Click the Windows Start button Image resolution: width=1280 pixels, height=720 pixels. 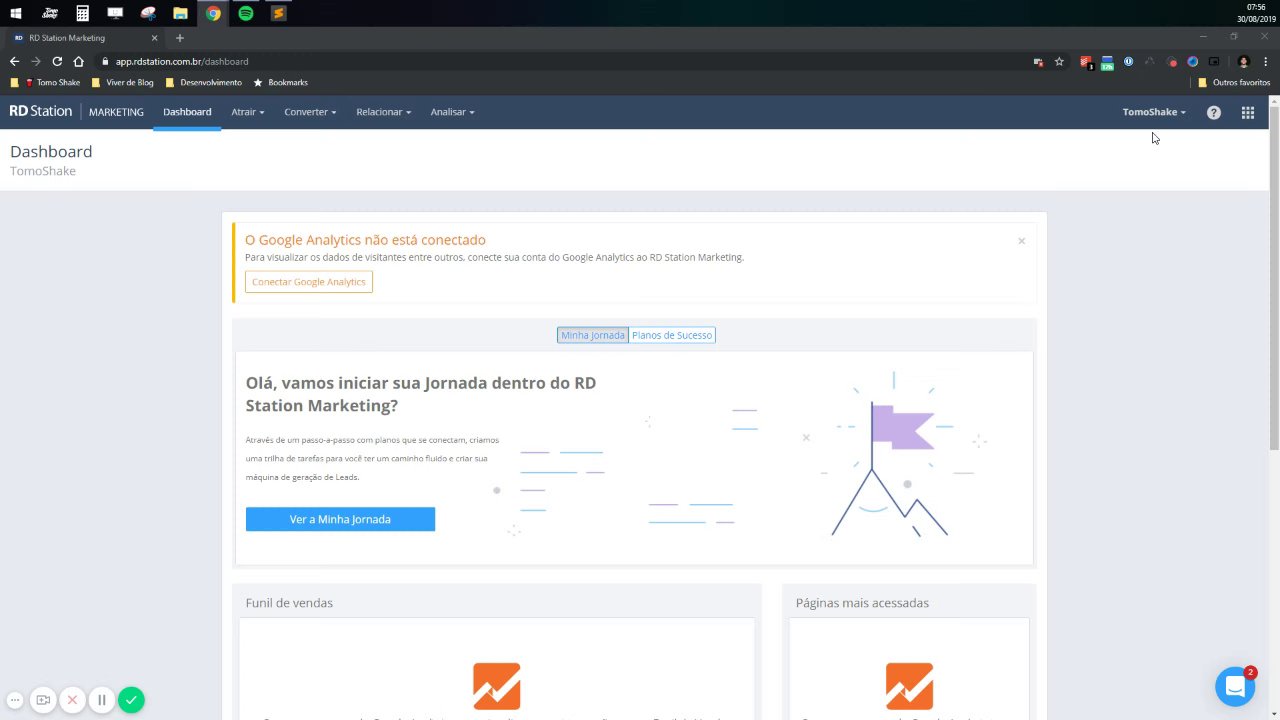pyautogui.click(x=16, y=13)
